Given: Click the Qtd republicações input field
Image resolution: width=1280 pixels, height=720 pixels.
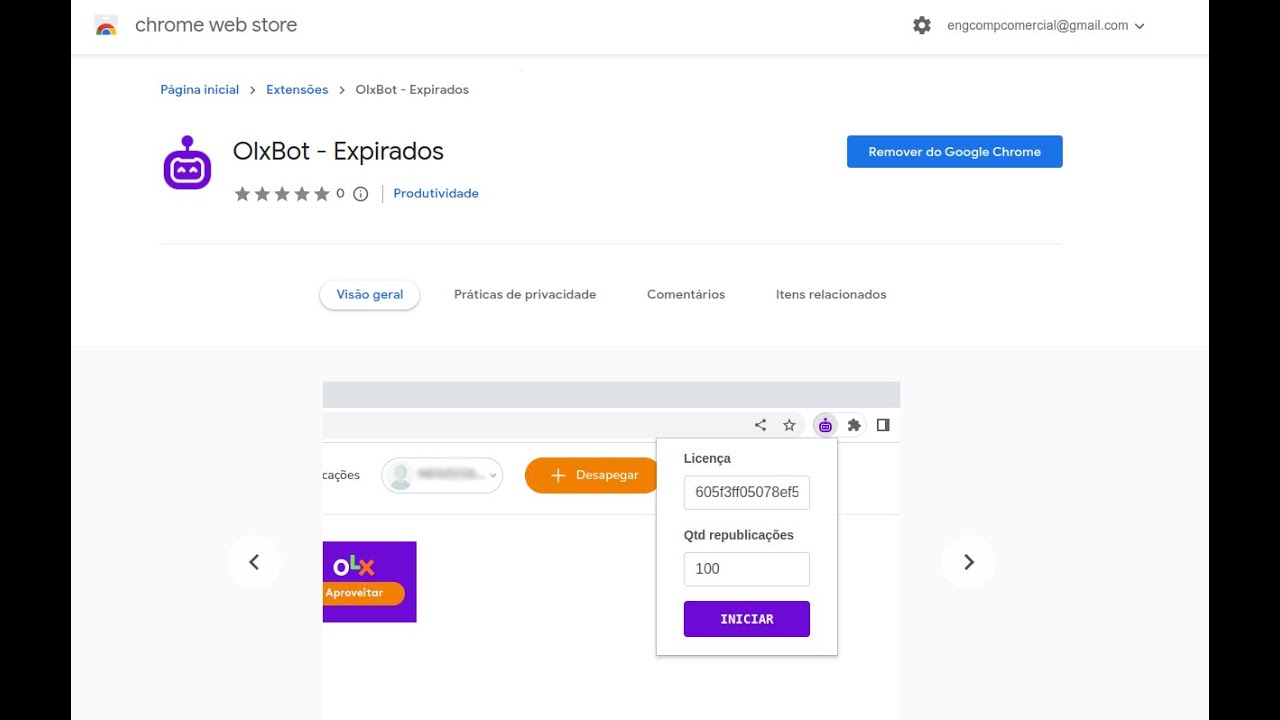Looking at the screenshot, I should click(747, 569).
